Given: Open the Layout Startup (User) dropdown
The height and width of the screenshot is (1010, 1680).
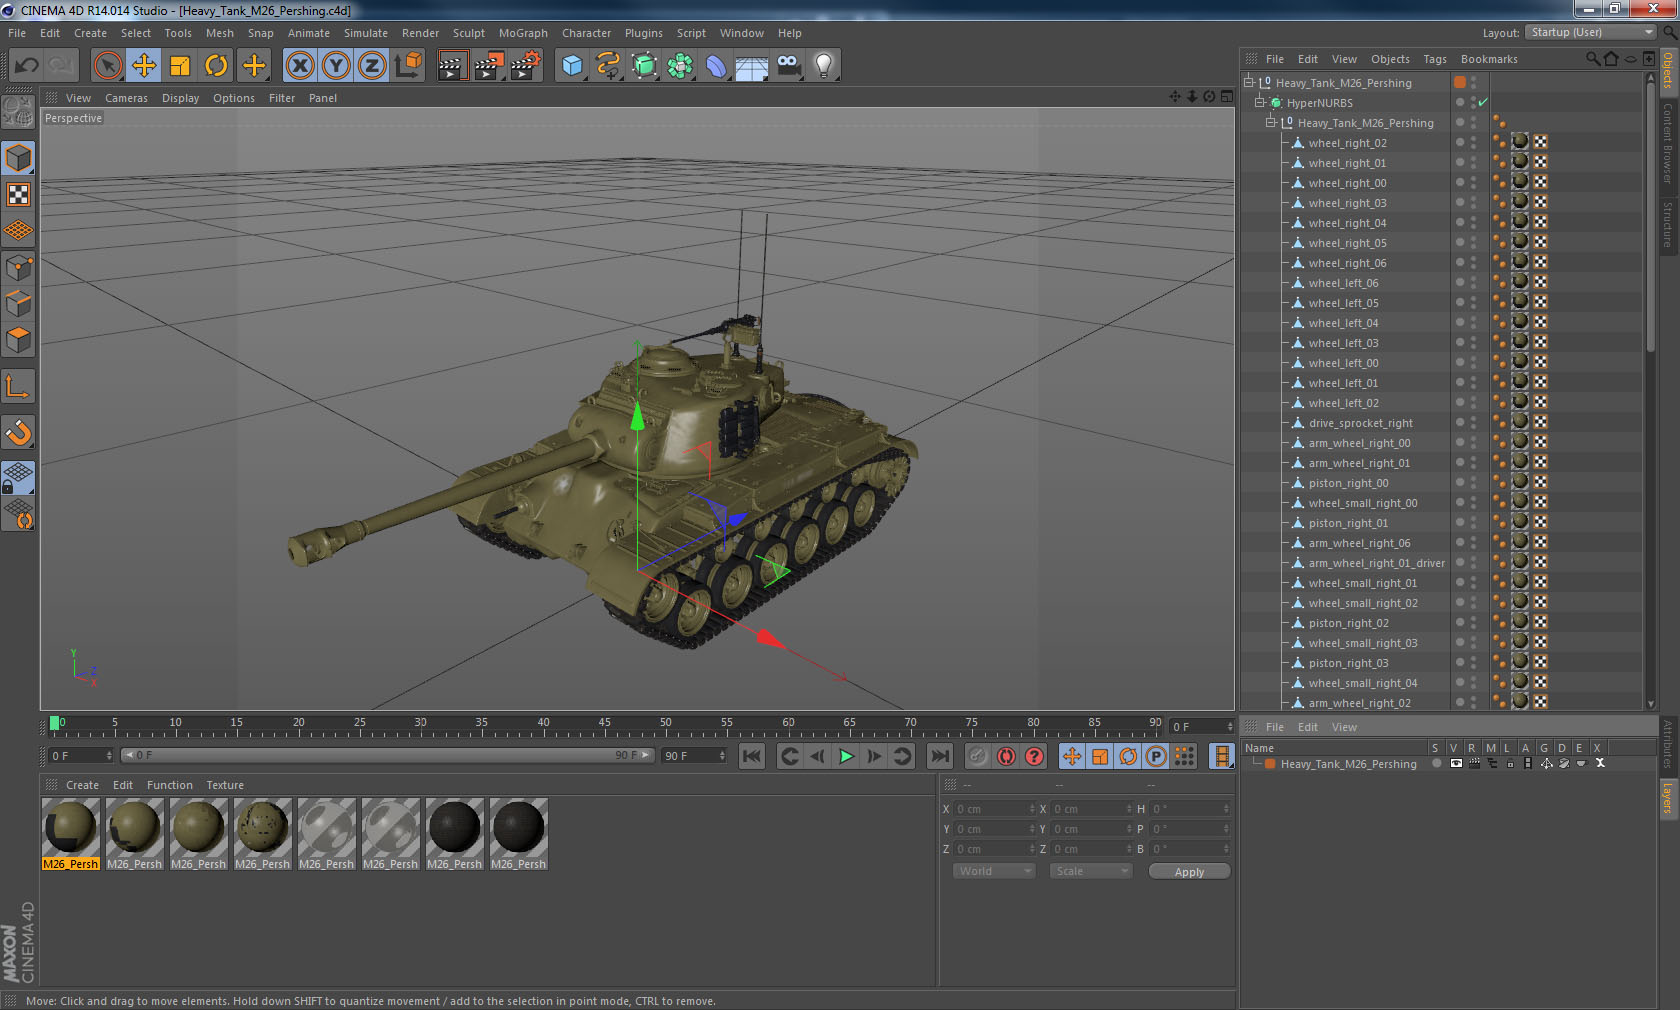Looking at the screenshot, I should point(1592,32).
